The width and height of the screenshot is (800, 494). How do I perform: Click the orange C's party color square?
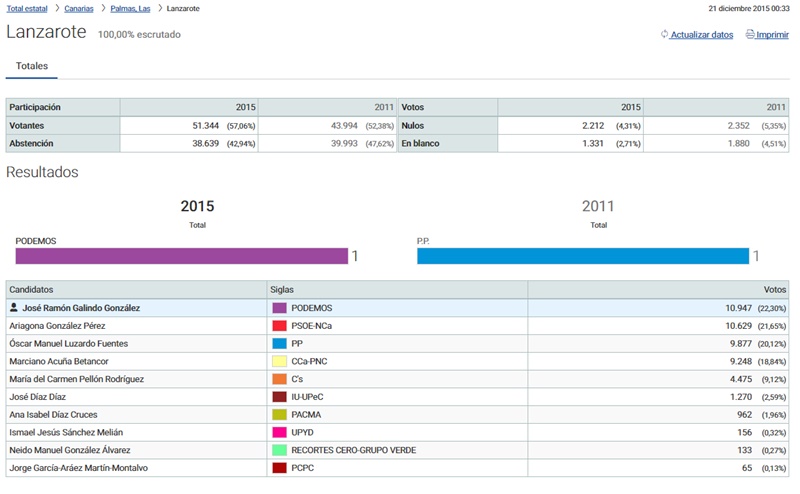[280, 379]
